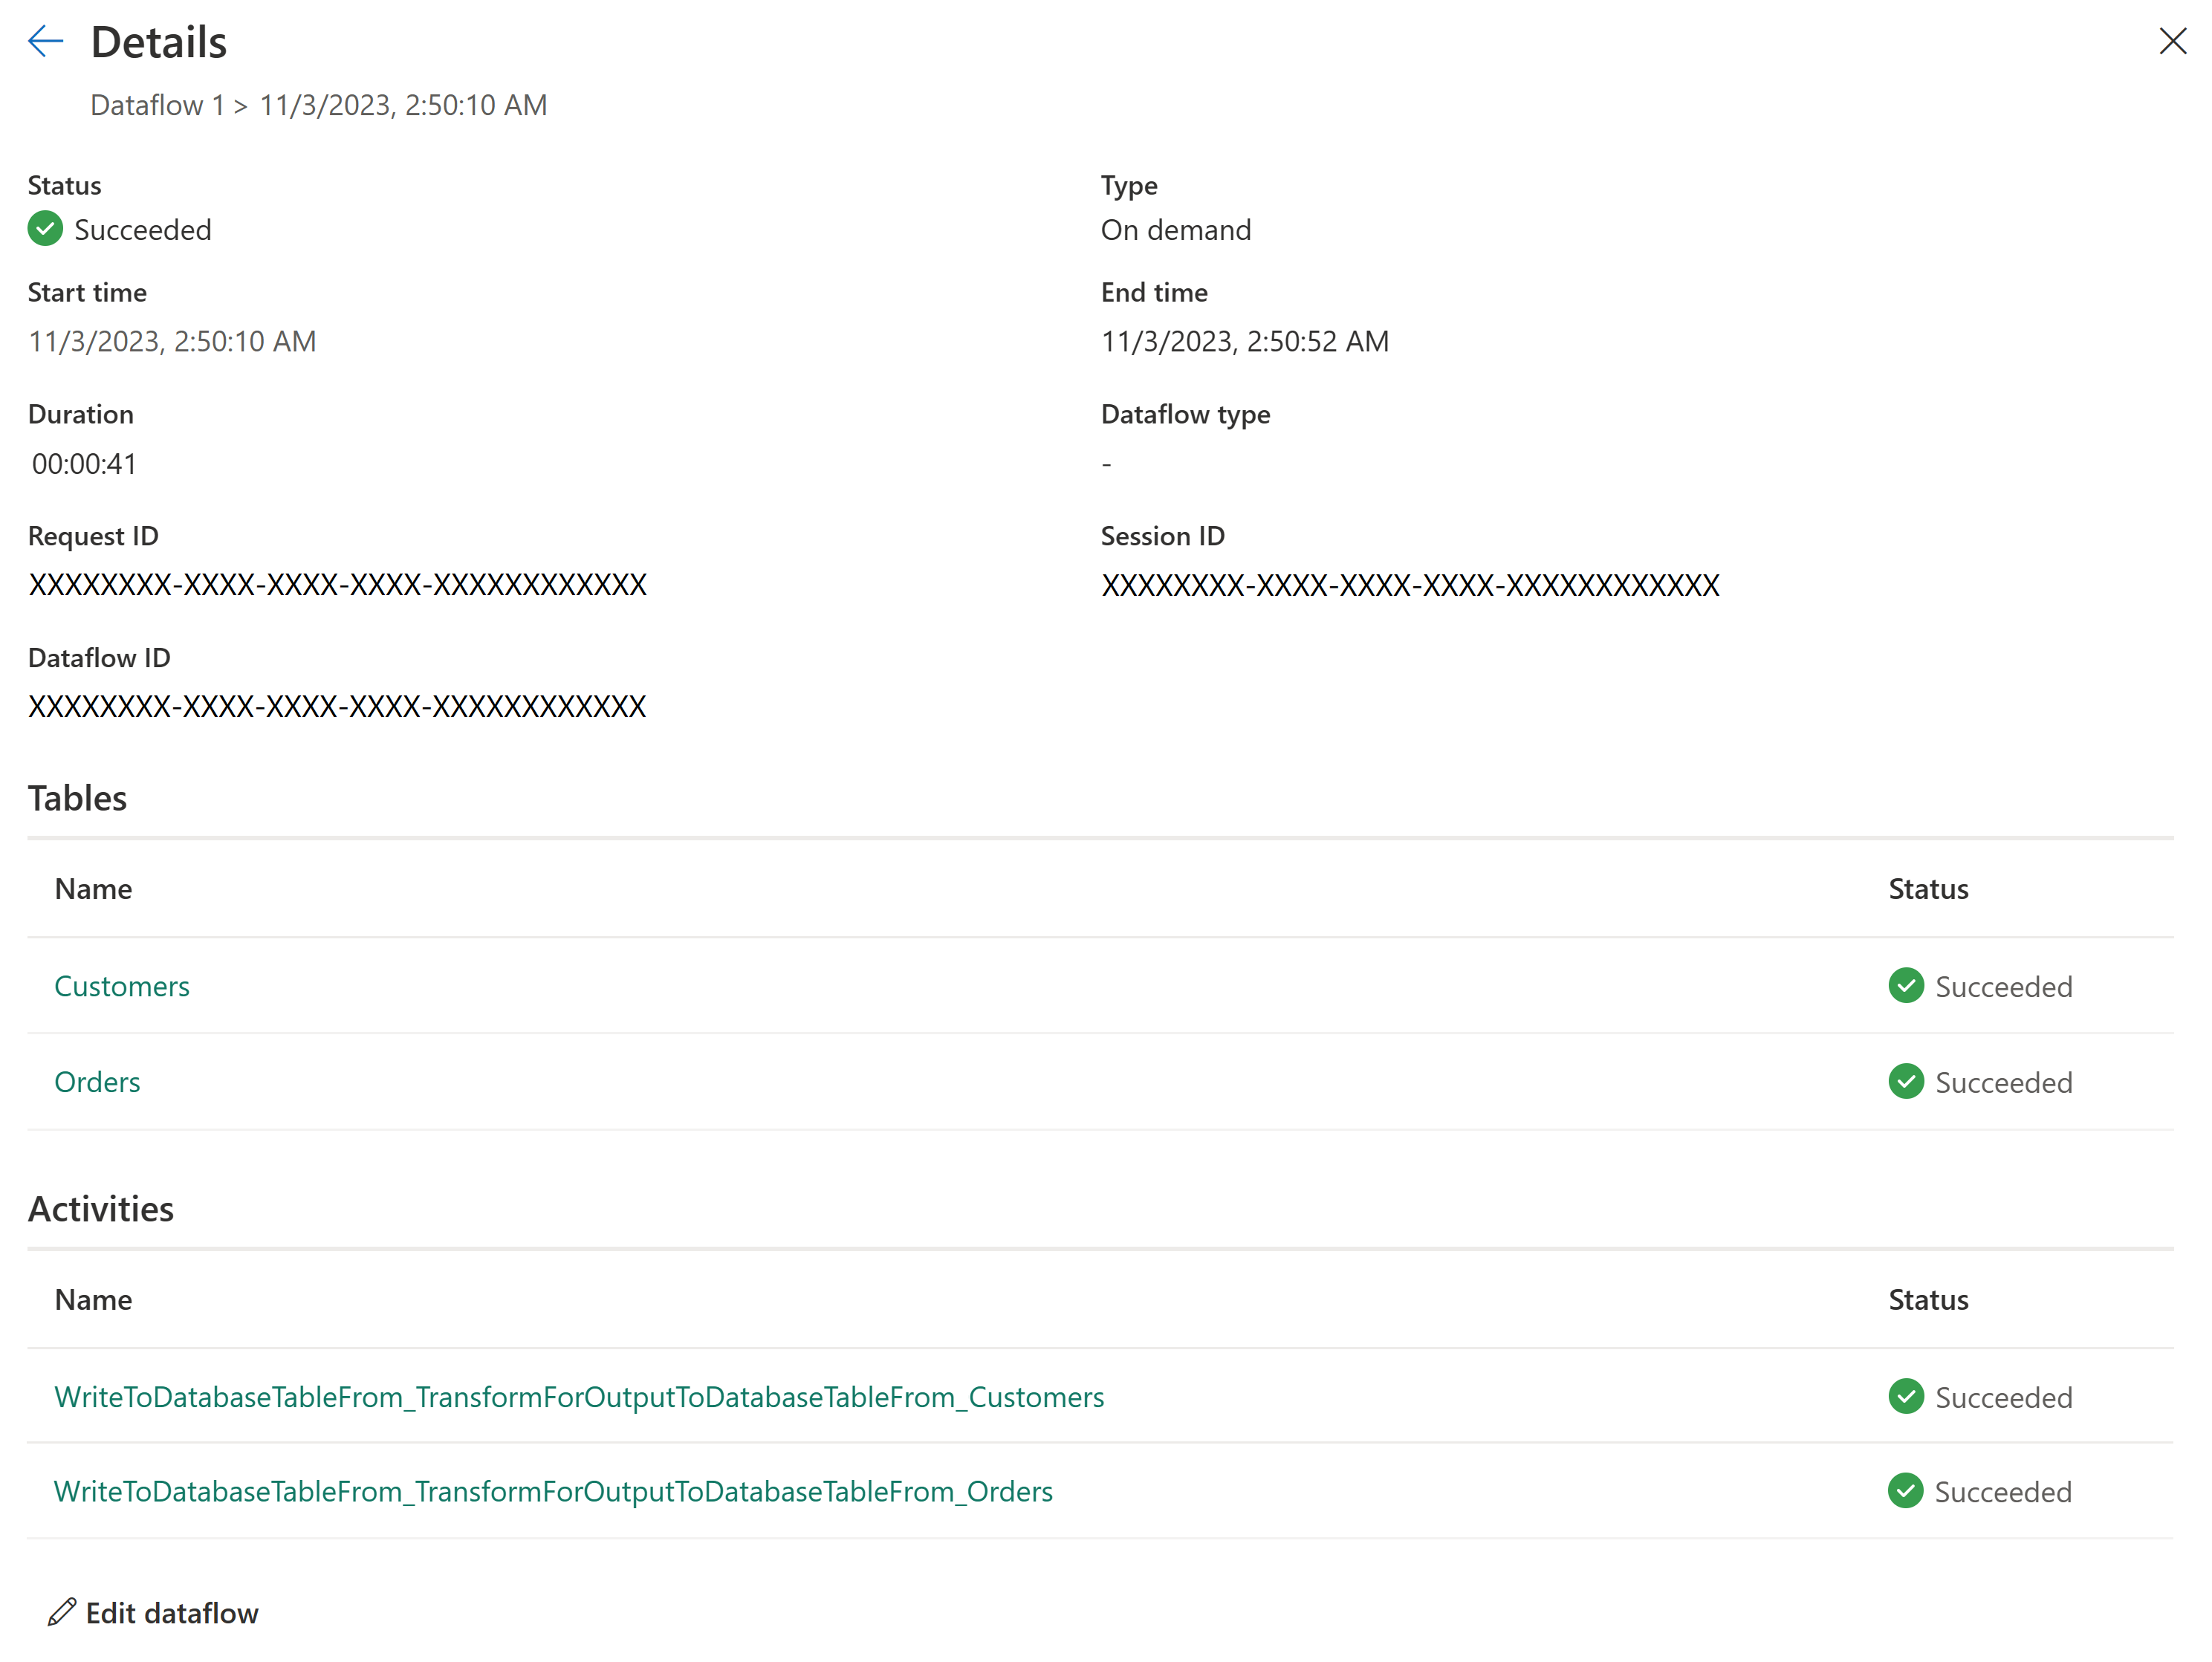Click the Tables section heading

78,798
